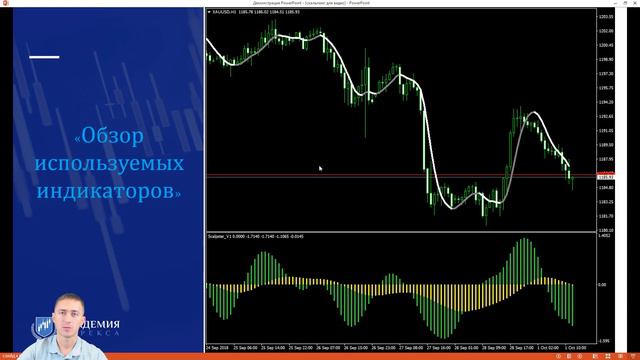
Task: Minimize the PowerPoint window
Action: [x=616, y=3]
